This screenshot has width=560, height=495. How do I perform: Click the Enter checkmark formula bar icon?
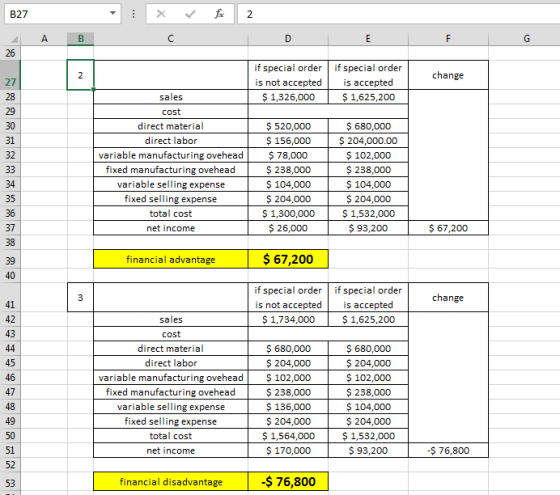190,14
